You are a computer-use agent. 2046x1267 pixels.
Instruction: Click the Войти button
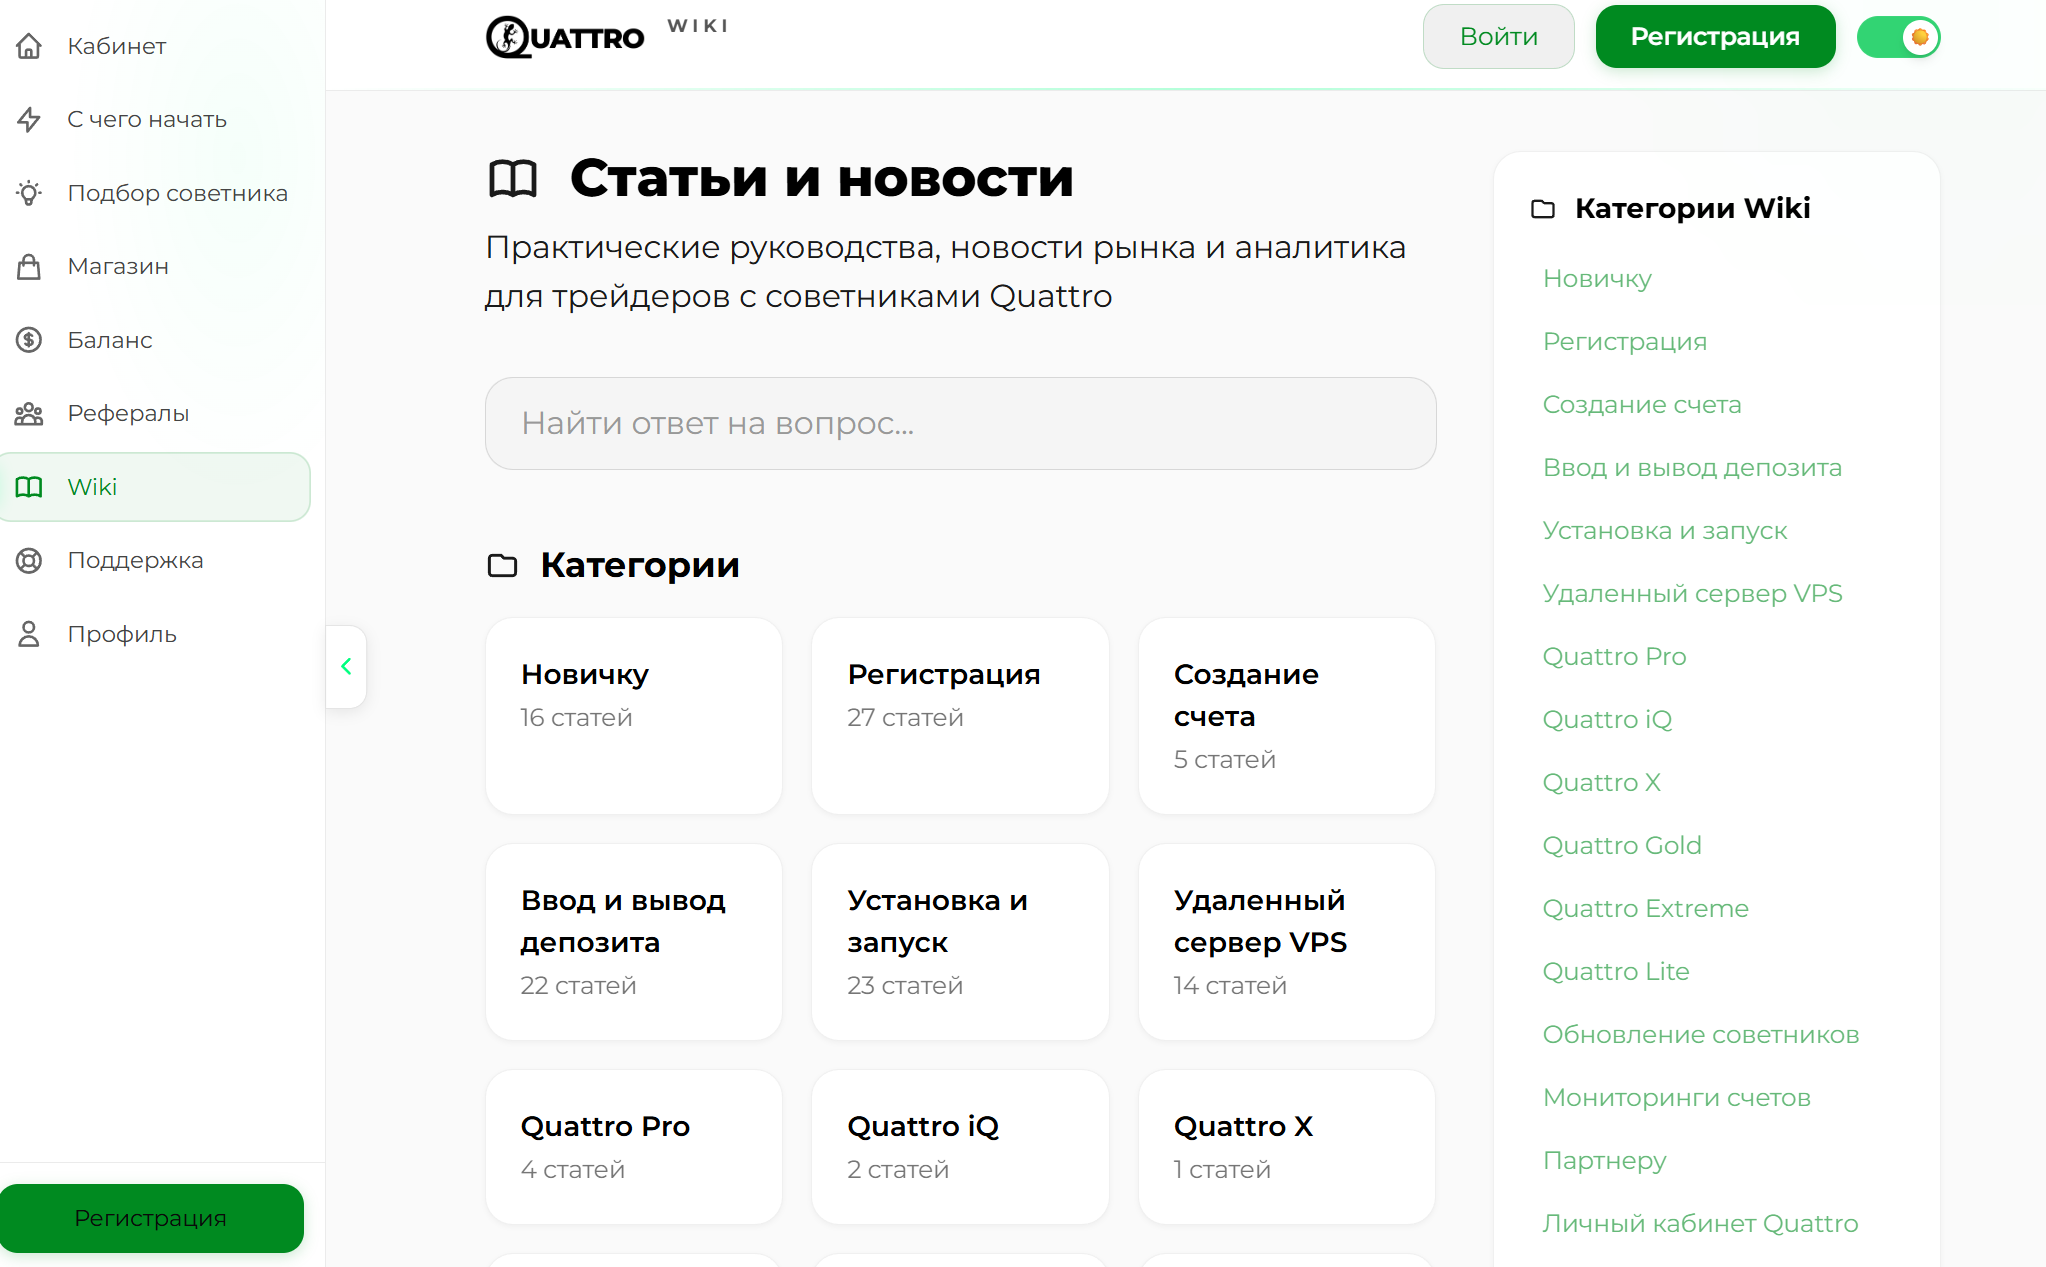[1498, 37]
